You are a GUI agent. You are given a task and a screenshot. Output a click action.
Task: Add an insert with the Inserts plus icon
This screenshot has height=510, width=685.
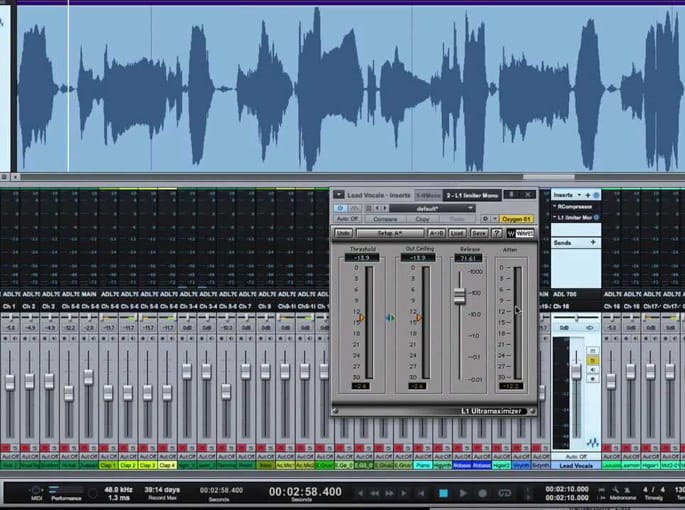click(588, 195)
